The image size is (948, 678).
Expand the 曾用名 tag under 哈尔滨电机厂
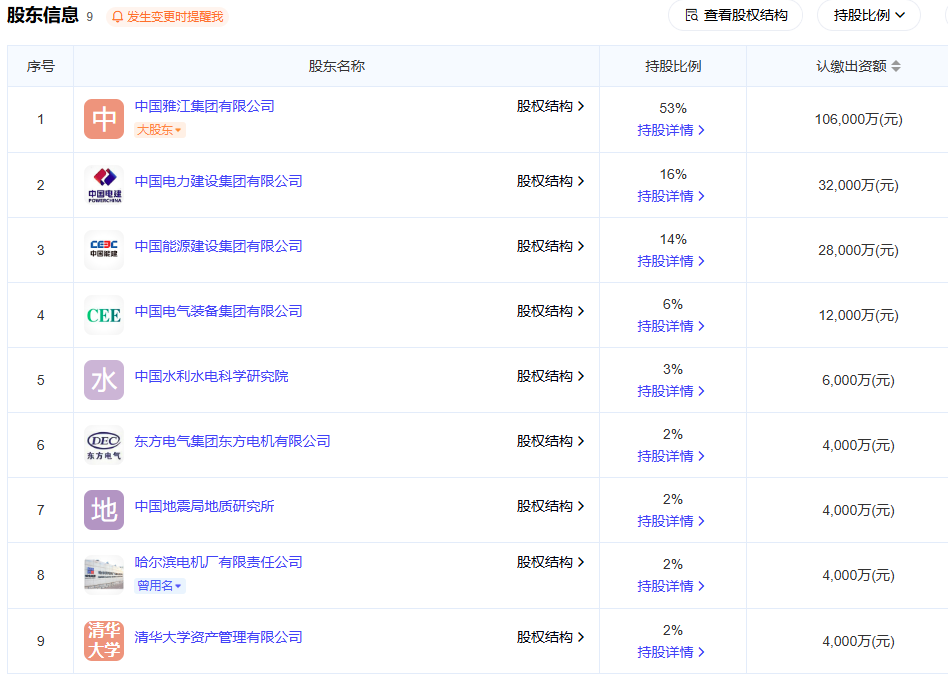(157, 586)
